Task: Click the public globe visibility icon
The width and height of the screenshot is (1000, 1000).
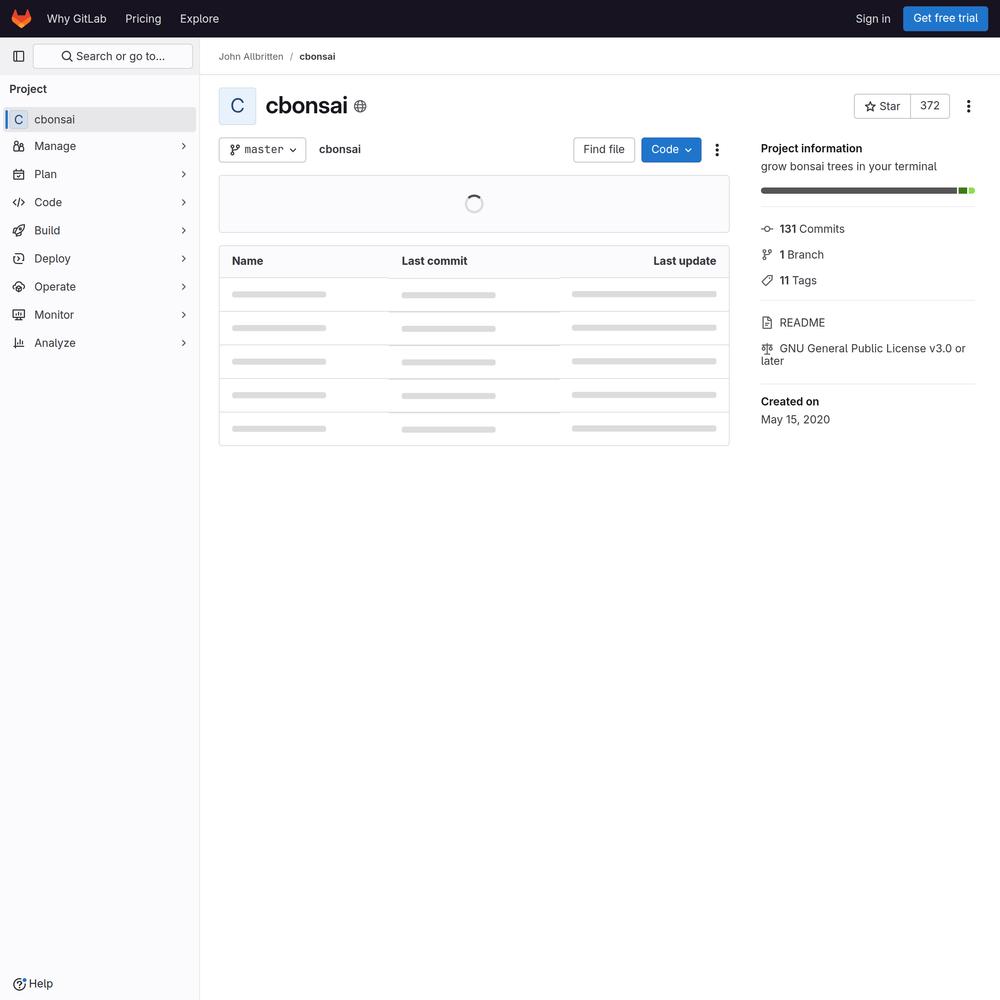Action: pyautogui.click(x=360, y=107)
